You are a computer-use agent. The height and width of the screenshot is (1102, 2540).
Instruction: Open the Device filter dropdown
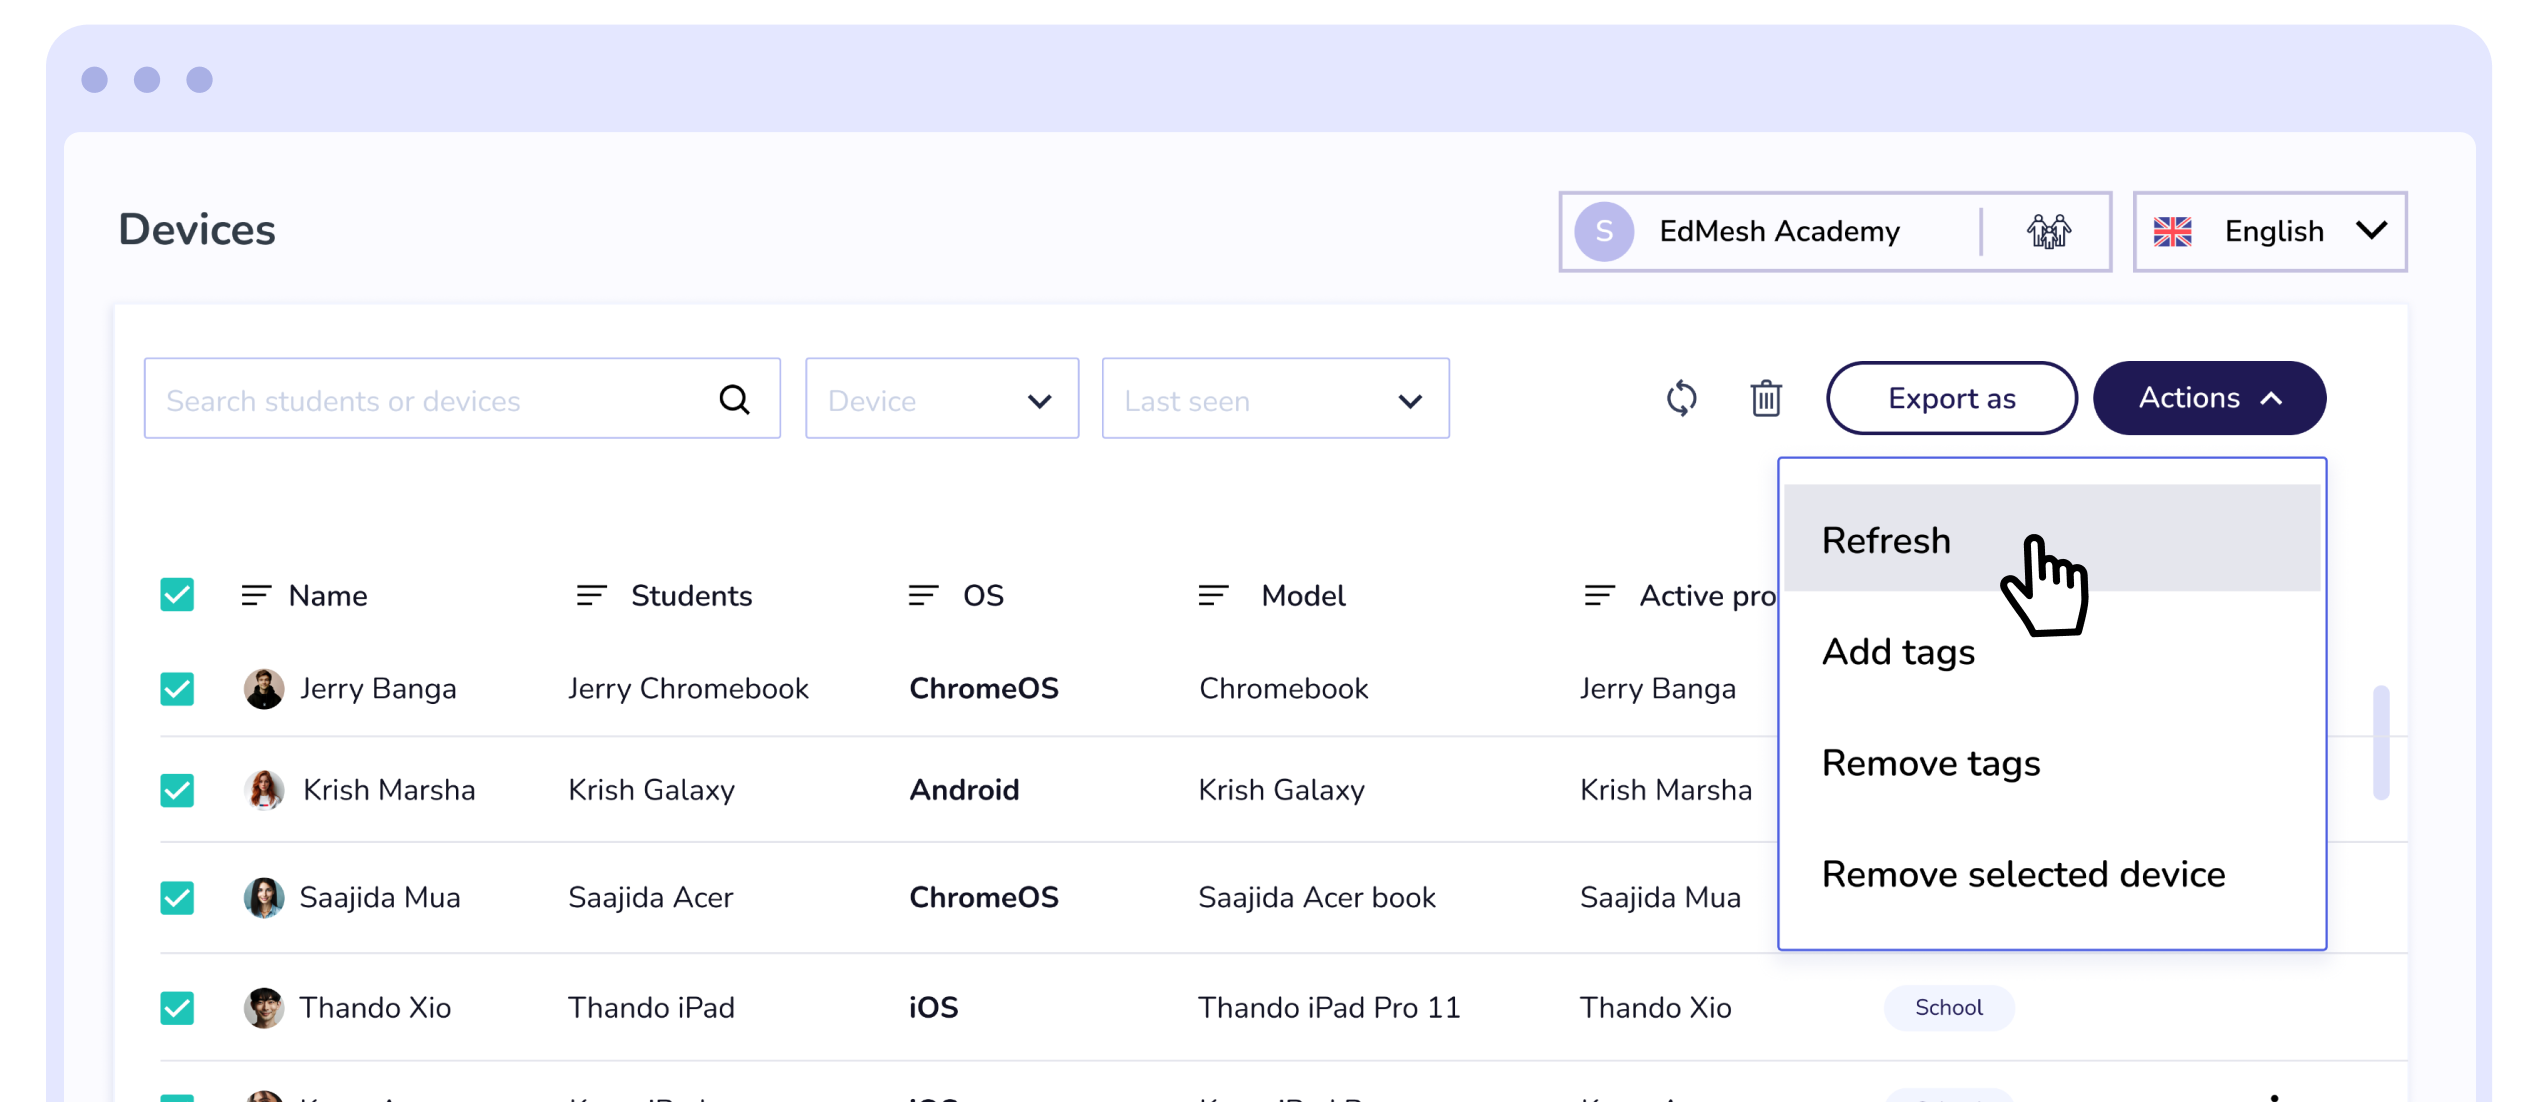point(941,399)
